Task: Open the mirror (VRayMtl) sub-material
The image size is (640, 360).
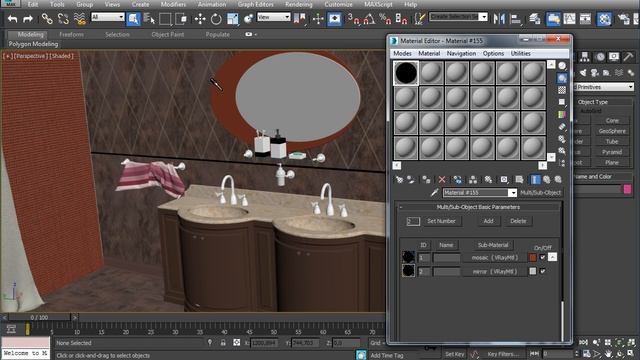Action: (494, 271)
